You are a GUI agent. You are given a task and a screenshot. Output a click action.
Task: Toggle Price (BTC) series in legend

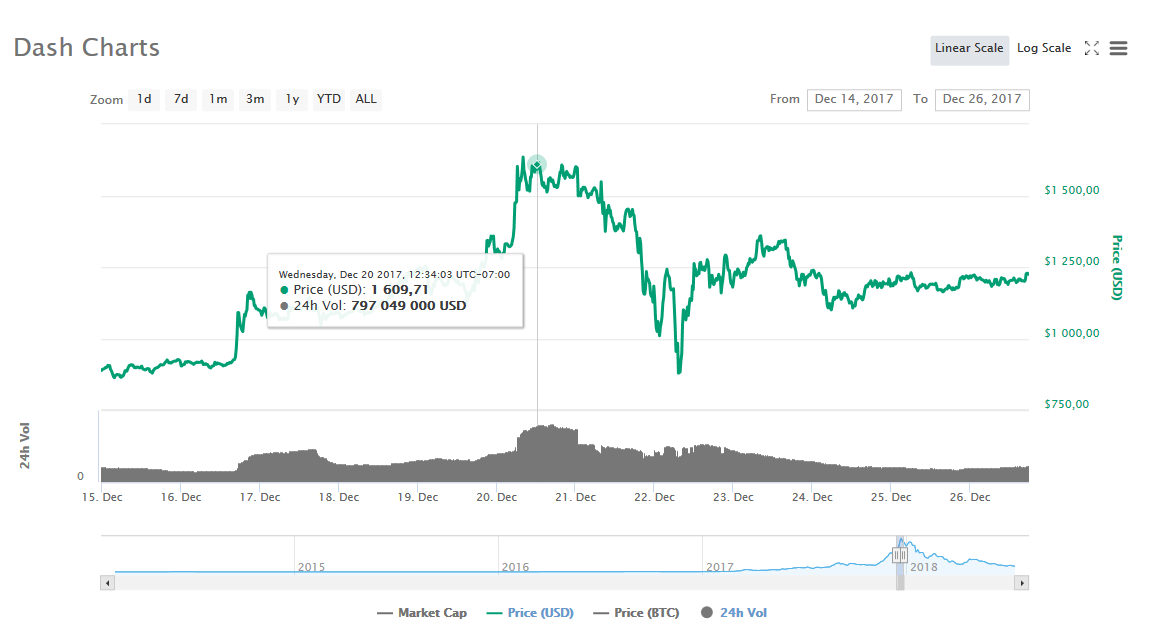click(x=637, y=613)
